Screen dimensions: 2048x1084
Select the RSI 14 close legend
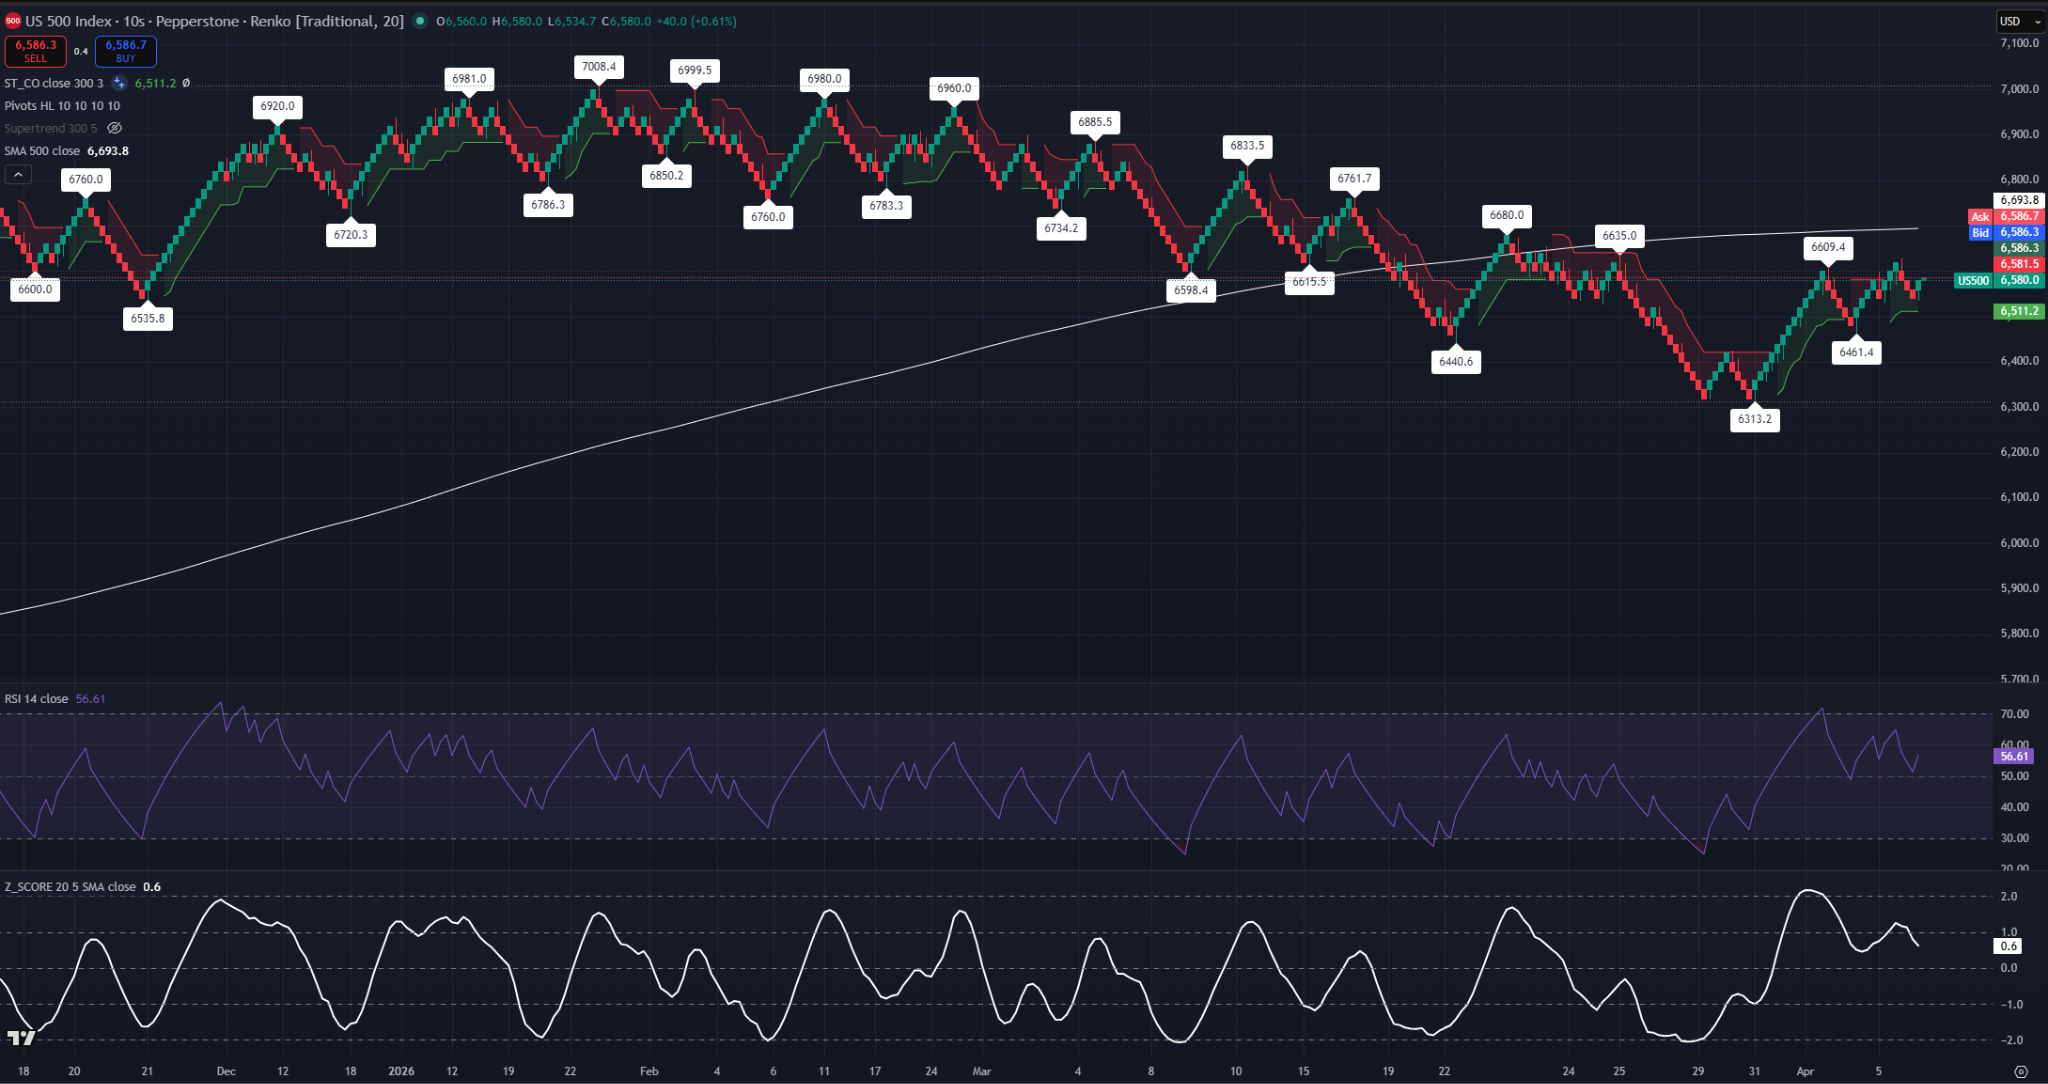(36, 699)
